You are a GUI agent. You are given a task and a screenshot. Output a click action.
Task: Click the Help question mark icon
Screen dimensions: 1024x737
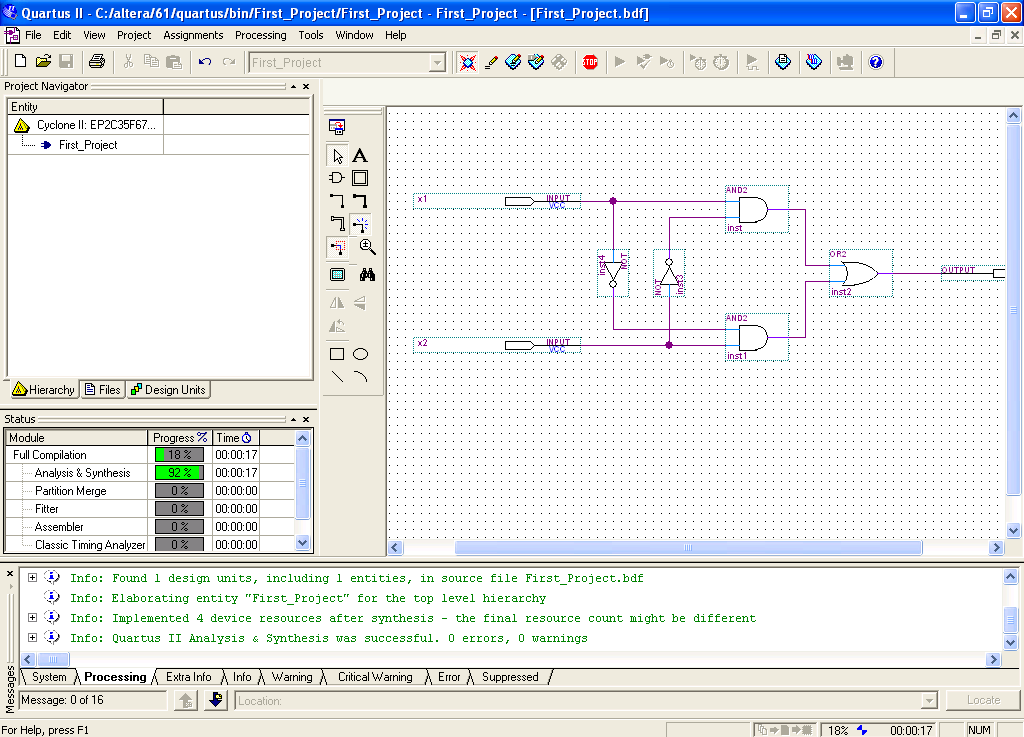[876, 62]
